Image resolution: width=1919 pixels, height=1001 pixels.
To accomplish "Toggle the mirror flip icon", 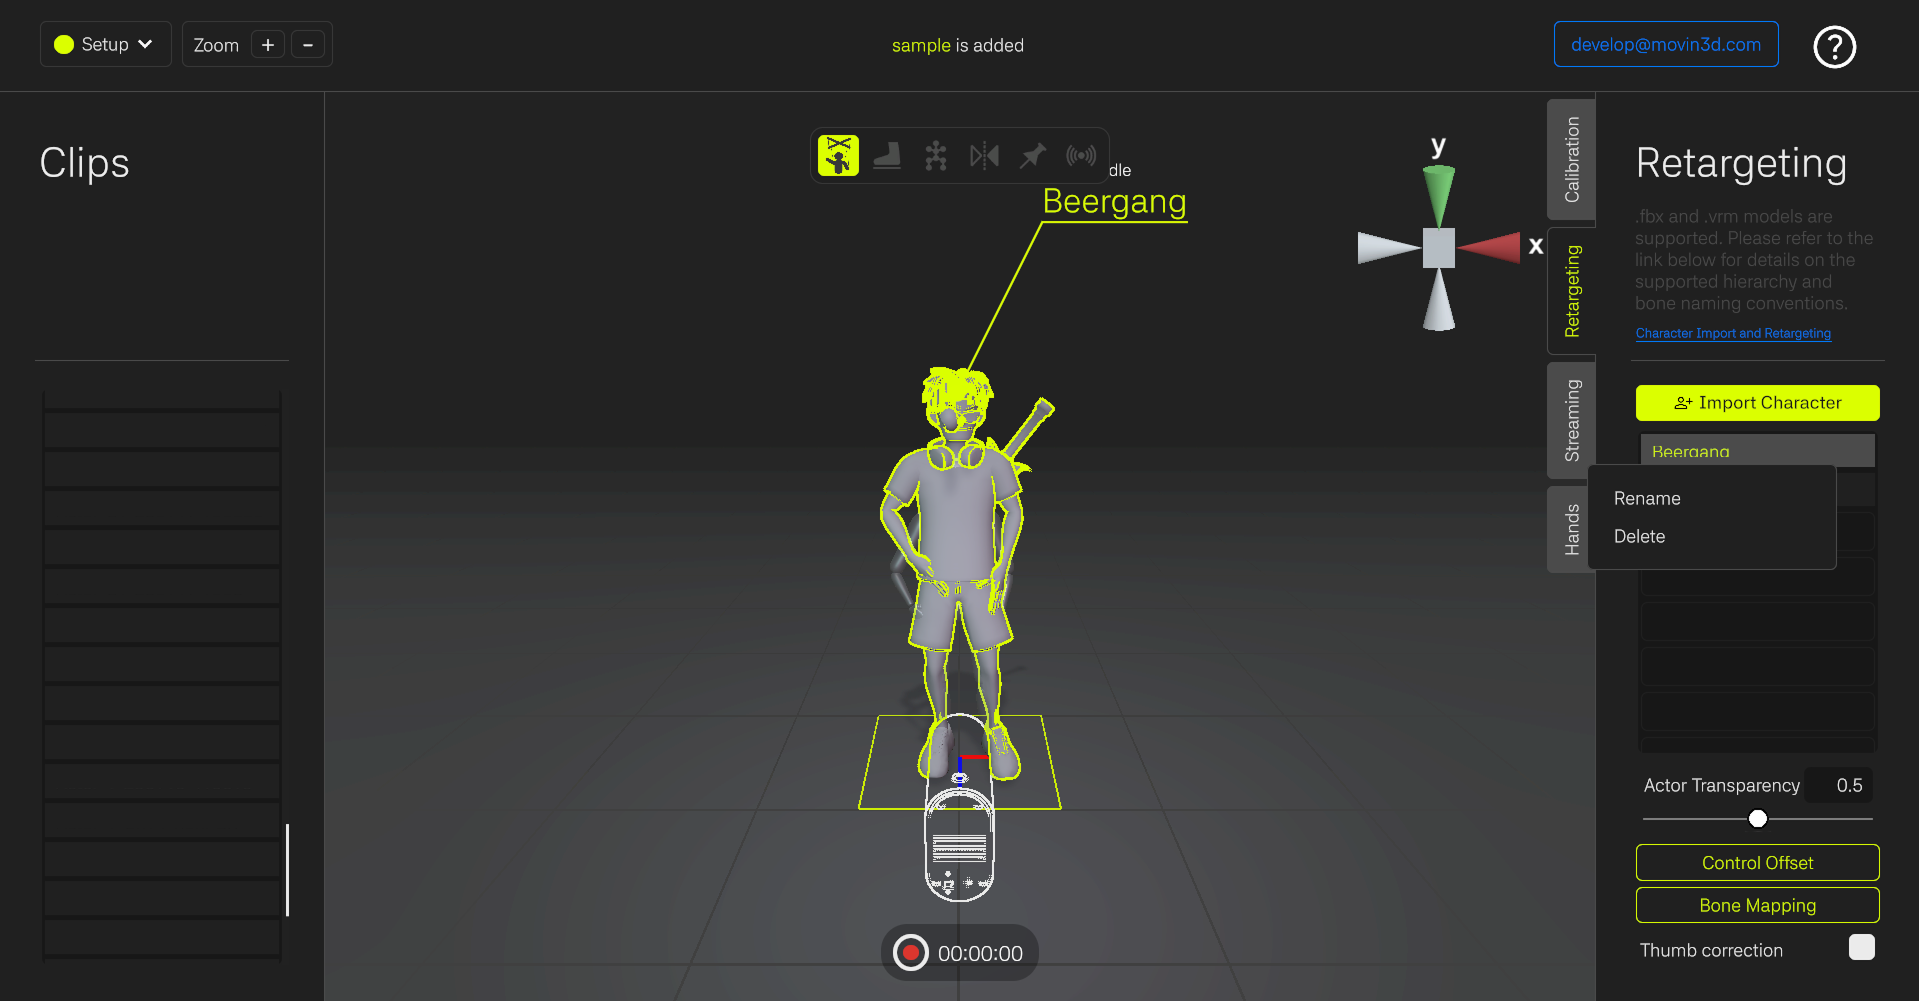I will tap(984, 156).
